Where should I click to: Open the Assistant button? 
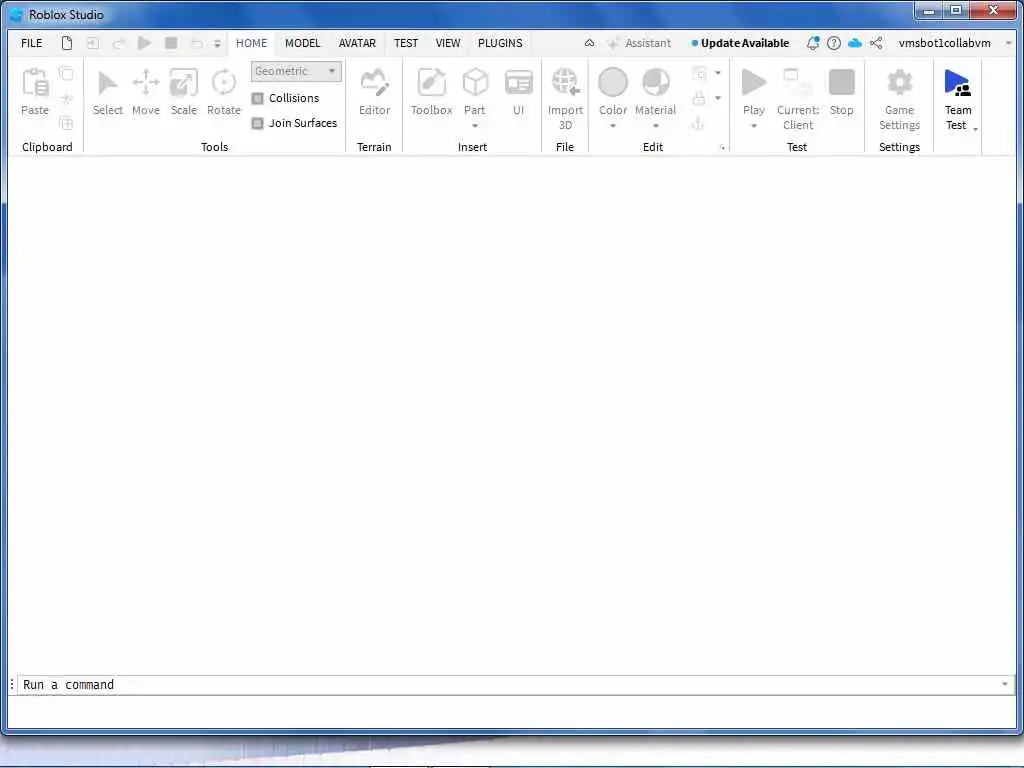[x=639, y=43]
